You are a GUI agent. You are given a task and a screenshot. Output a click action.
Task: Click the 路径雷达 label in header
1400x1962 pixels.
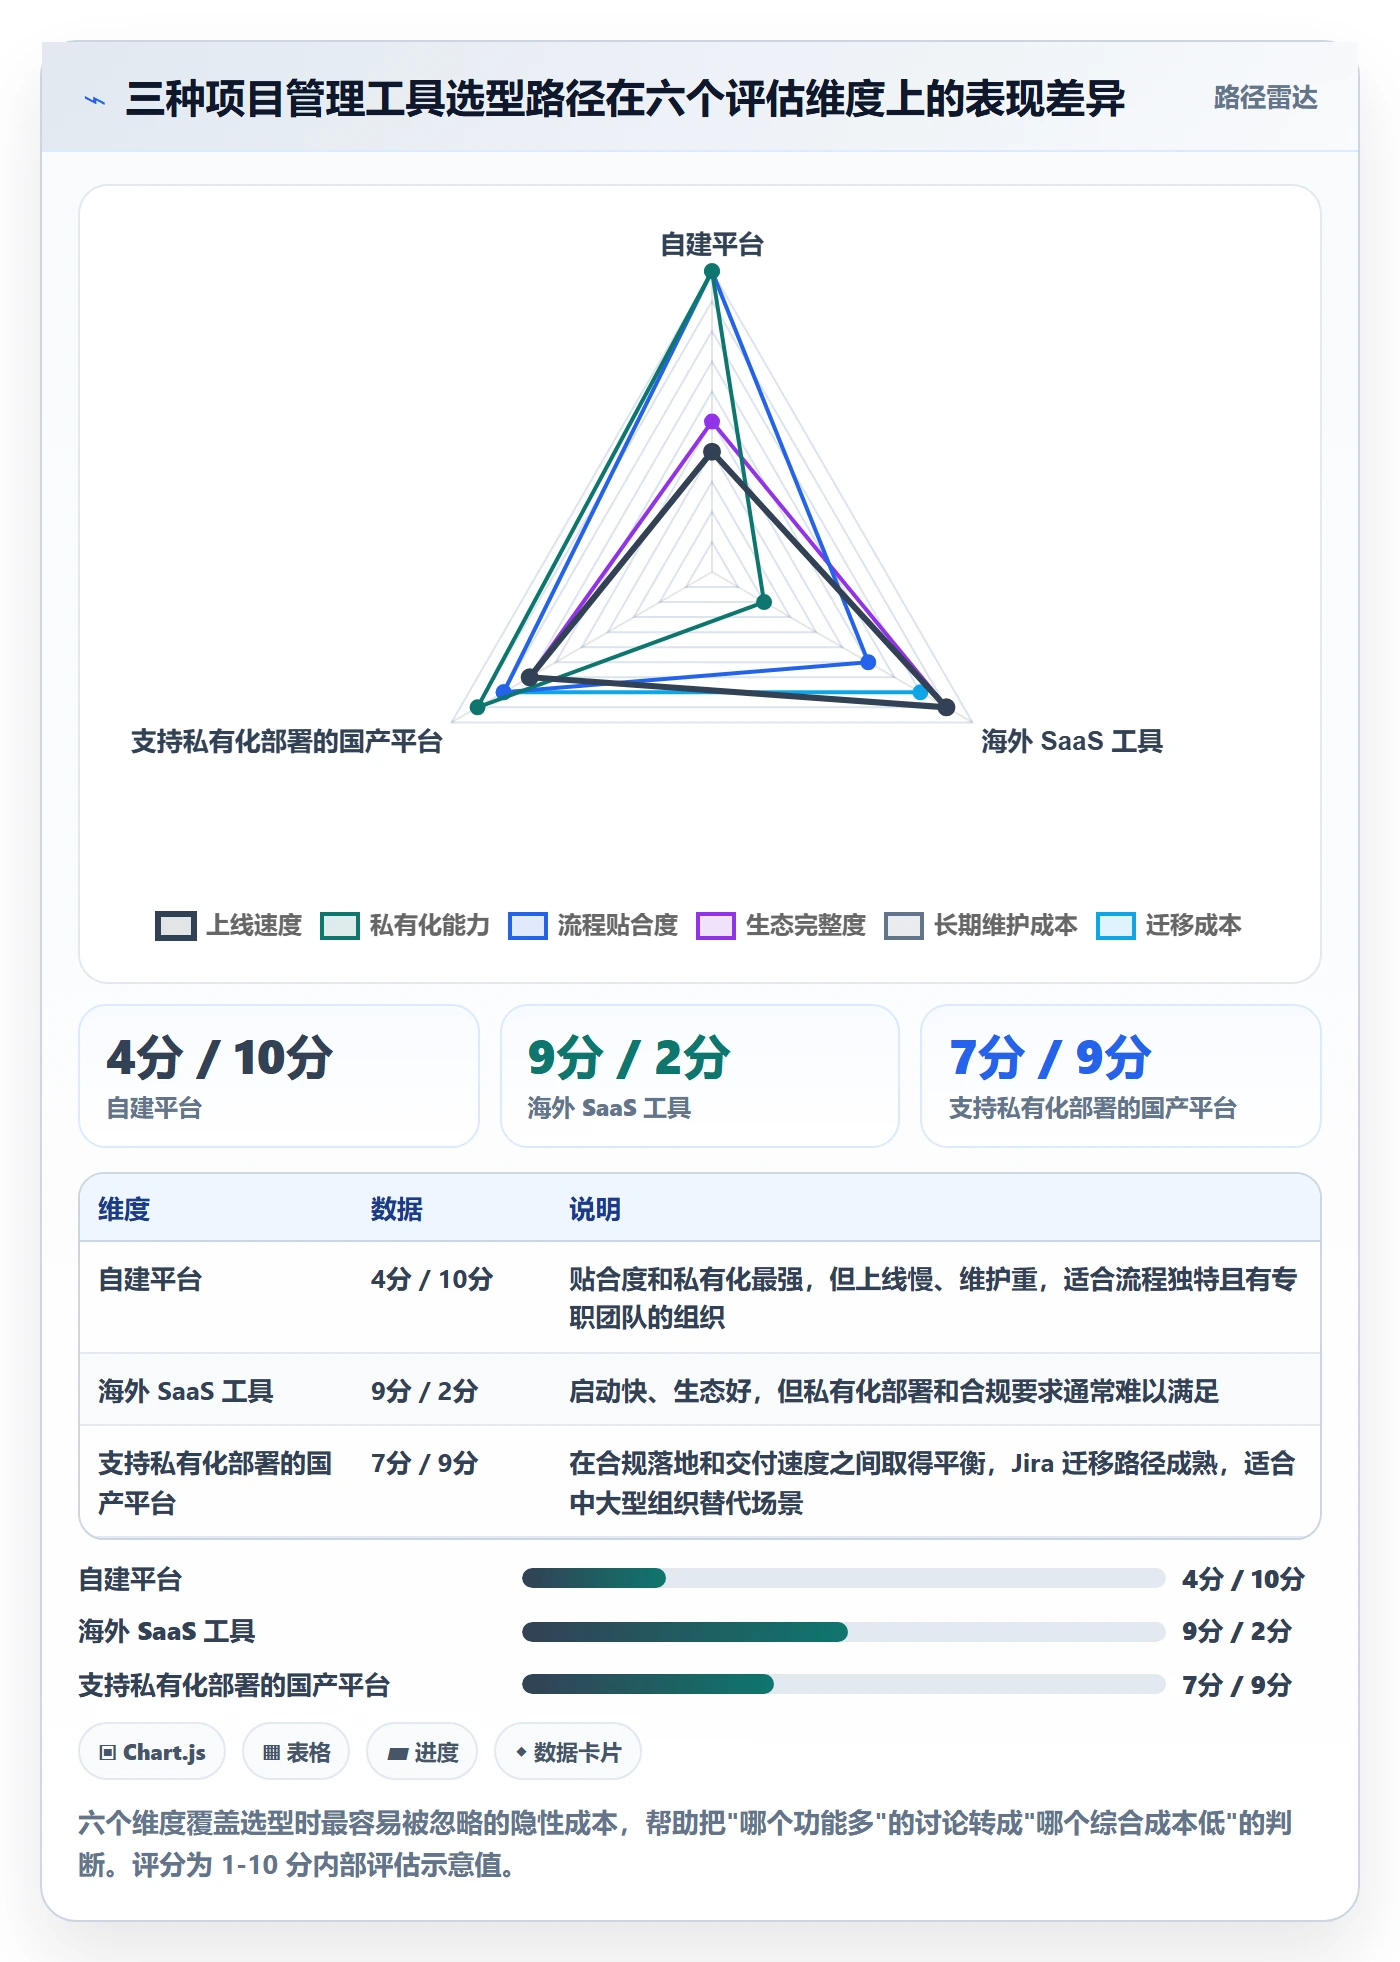pyautogui.click(x=1265, y=98)
